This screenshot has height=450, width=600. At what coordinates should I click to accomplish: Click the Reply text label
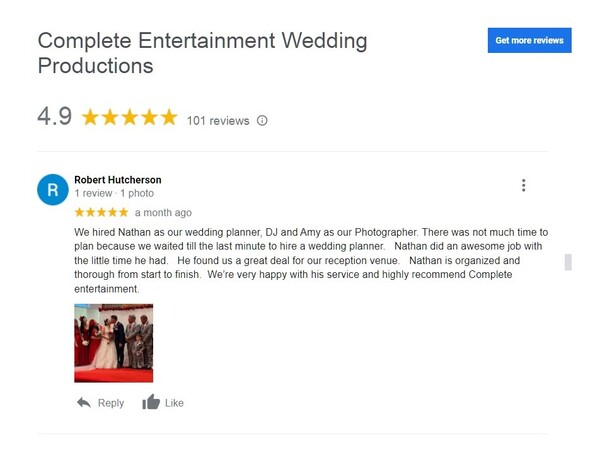111,403
